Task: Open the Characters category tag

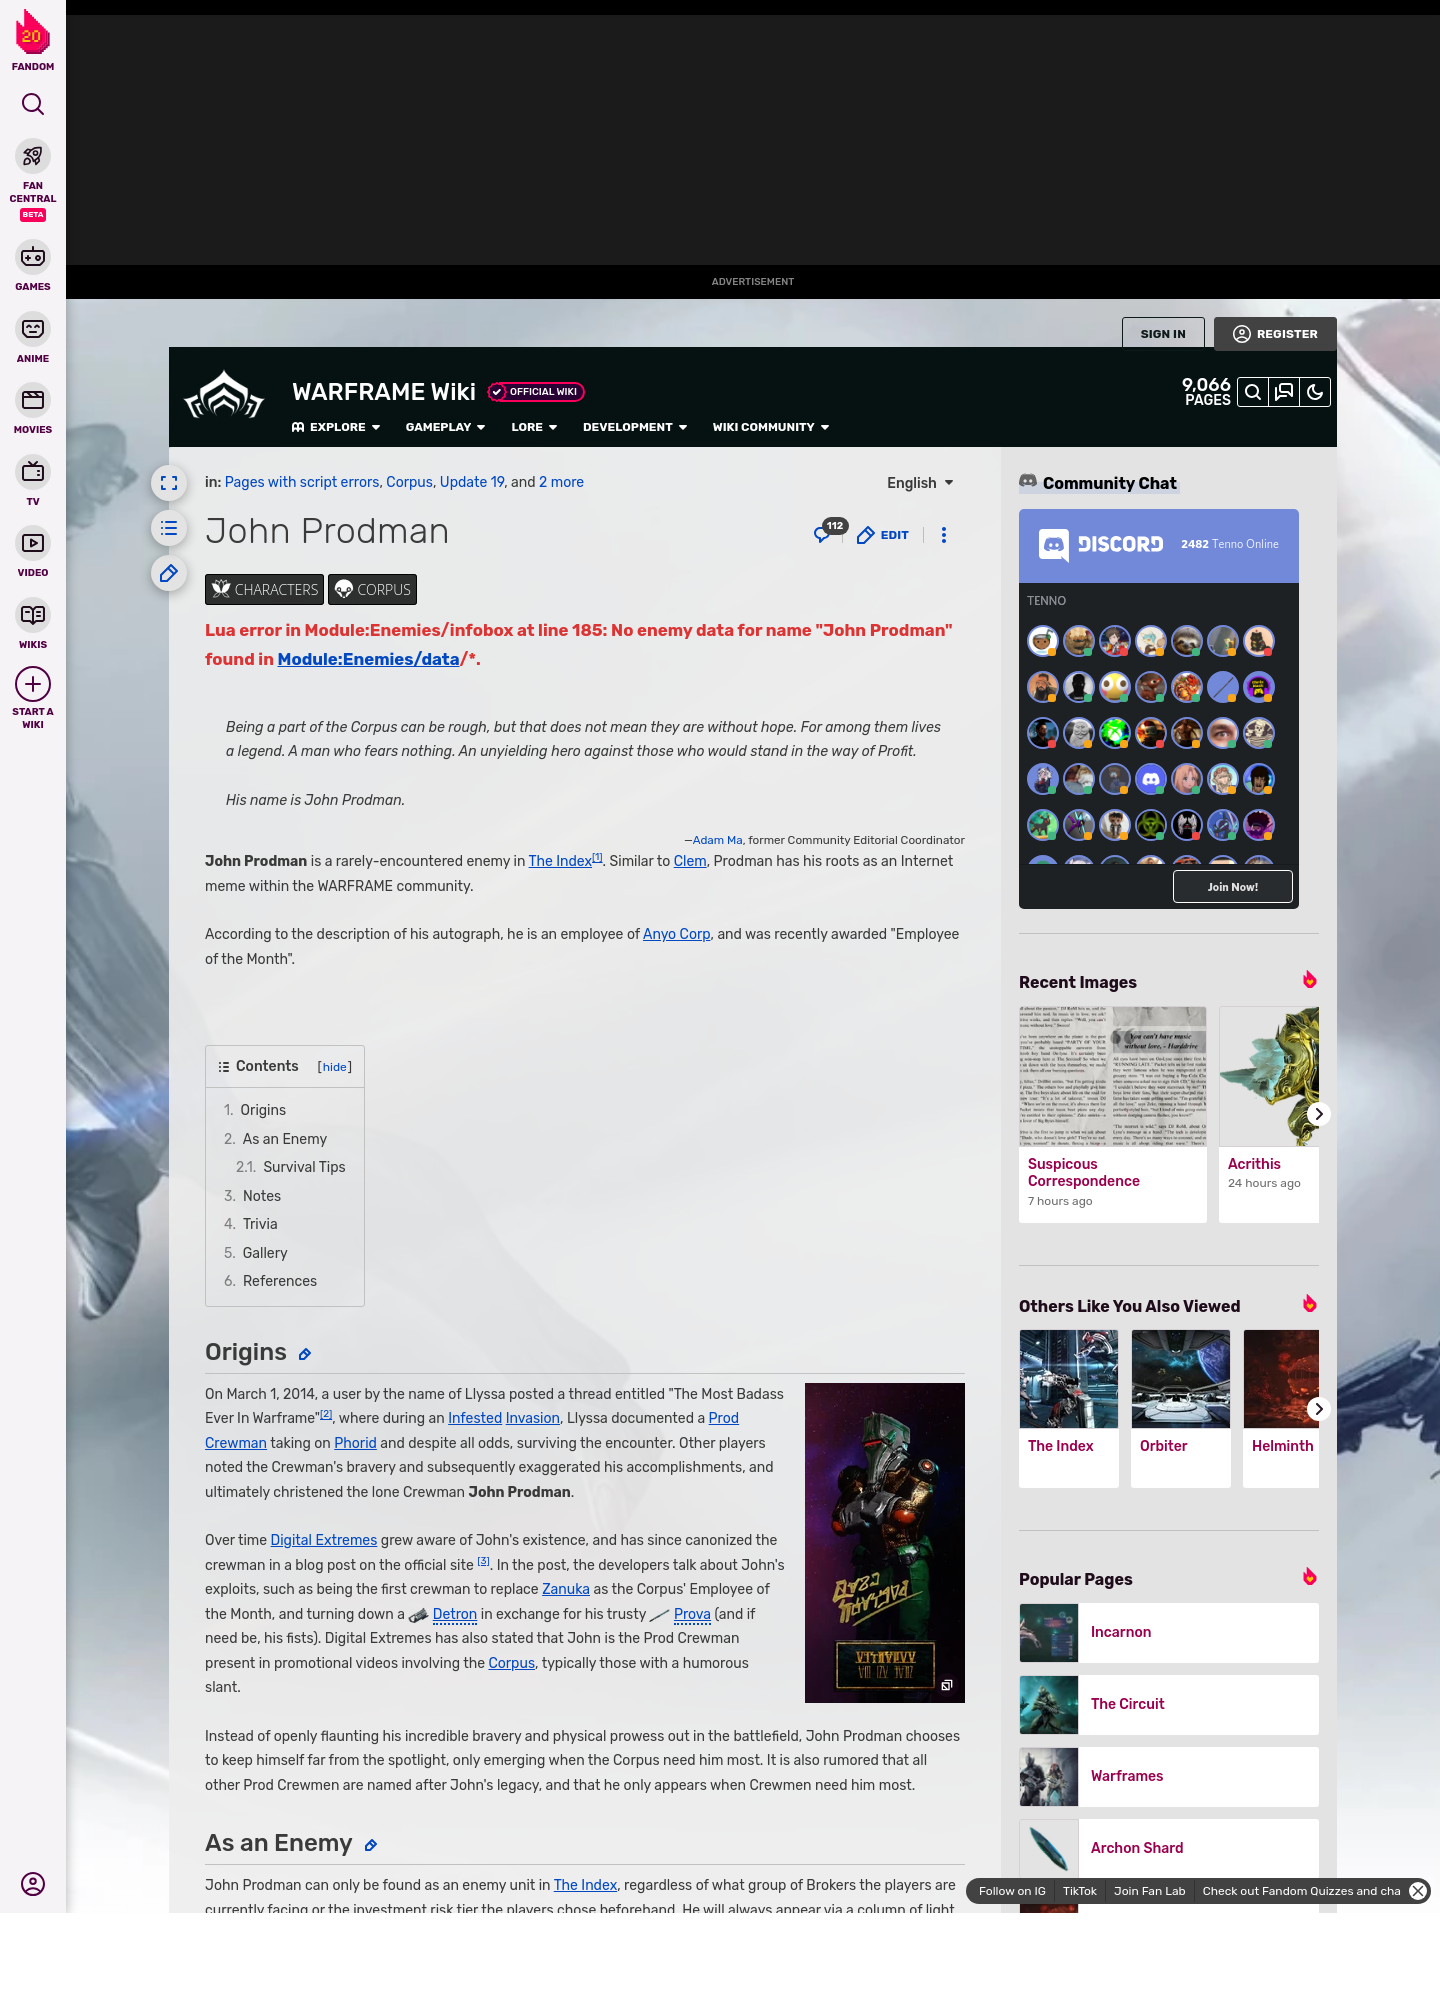Action: point(265,590)
